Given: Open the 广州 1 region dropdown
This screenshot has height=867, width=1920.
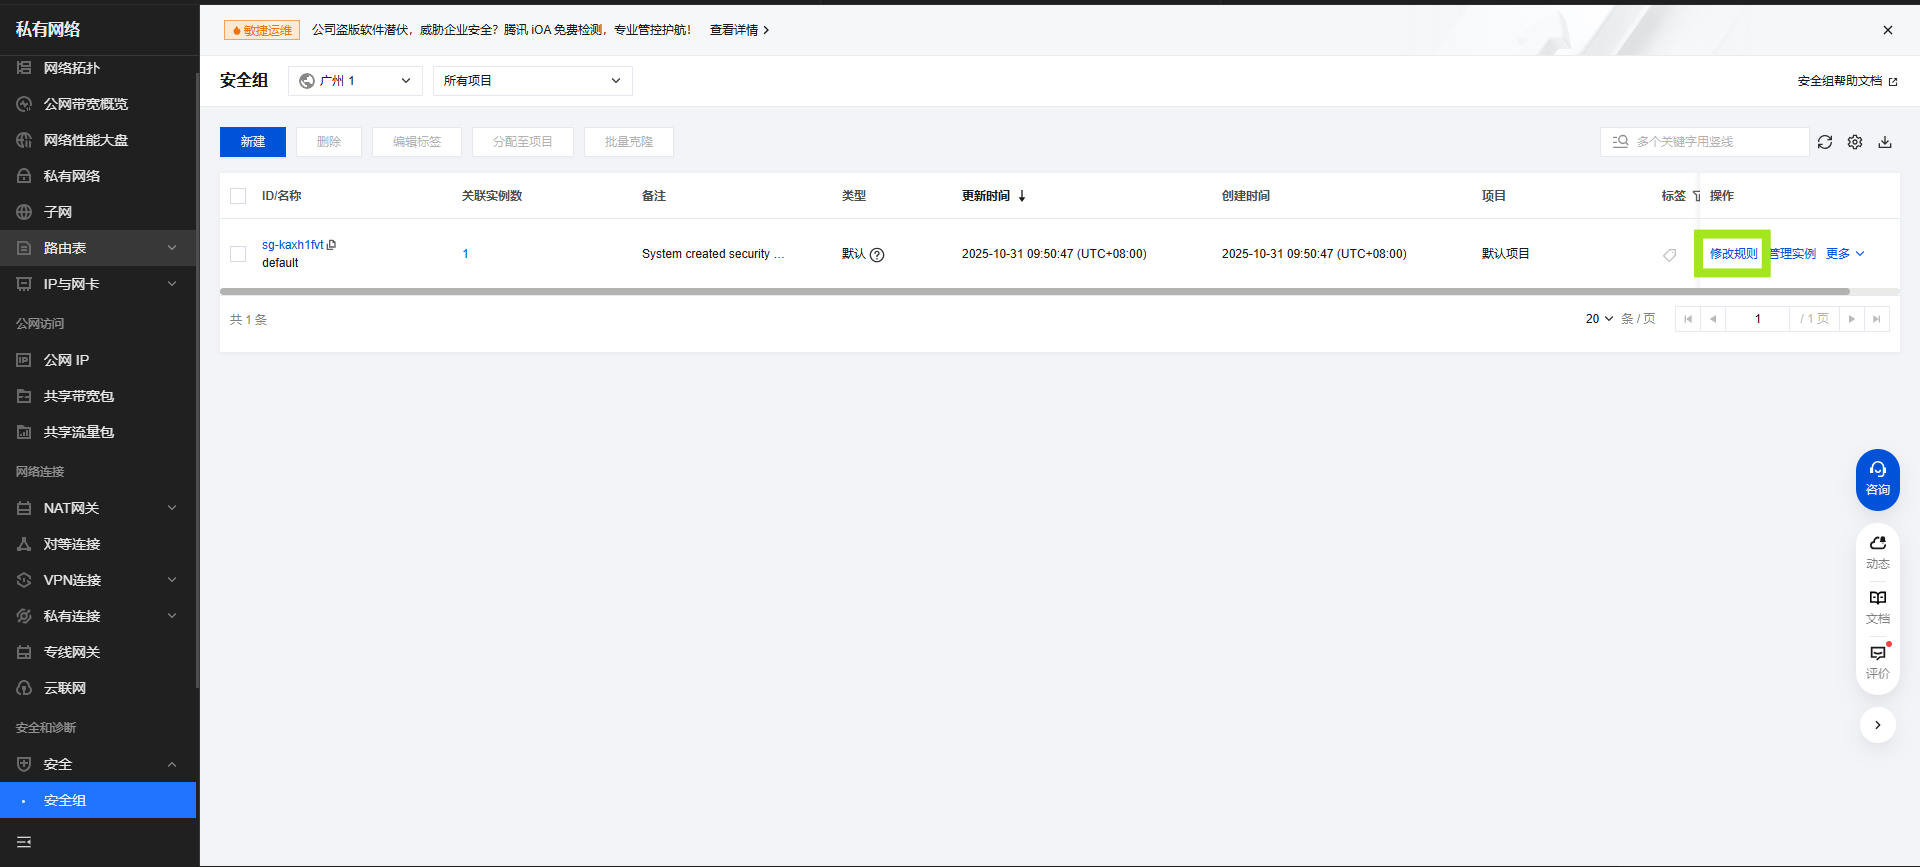Looking at the screenshot, I should coord(355,81).
